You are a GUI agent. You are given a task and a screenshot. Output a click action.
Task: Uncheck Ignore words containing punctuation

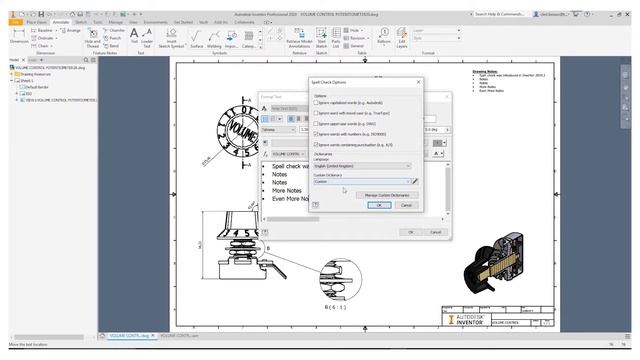click(x=316, y=144)
